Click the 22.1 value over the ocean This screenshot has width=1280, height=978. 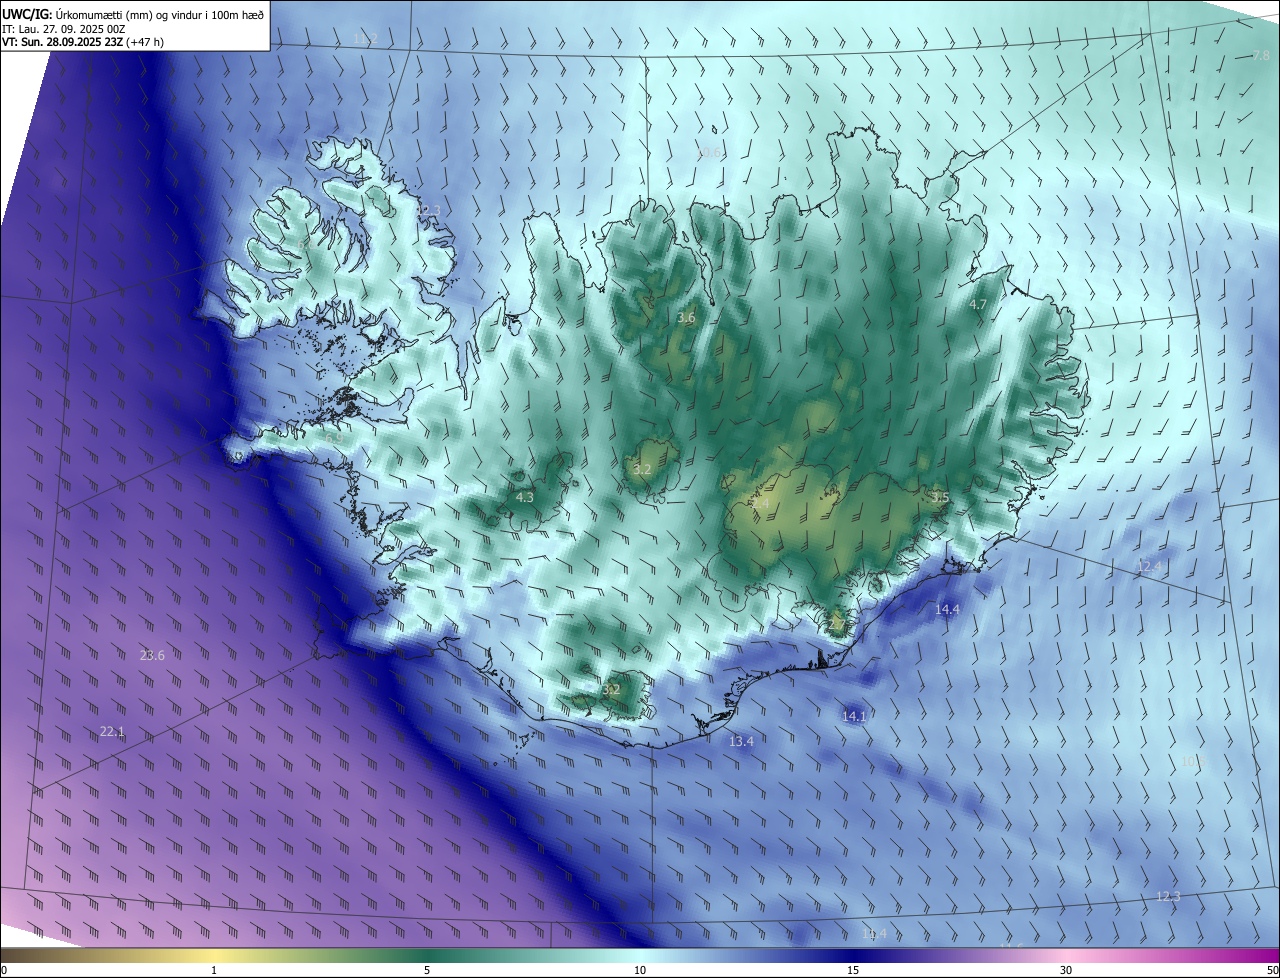(x=112, y=731)
